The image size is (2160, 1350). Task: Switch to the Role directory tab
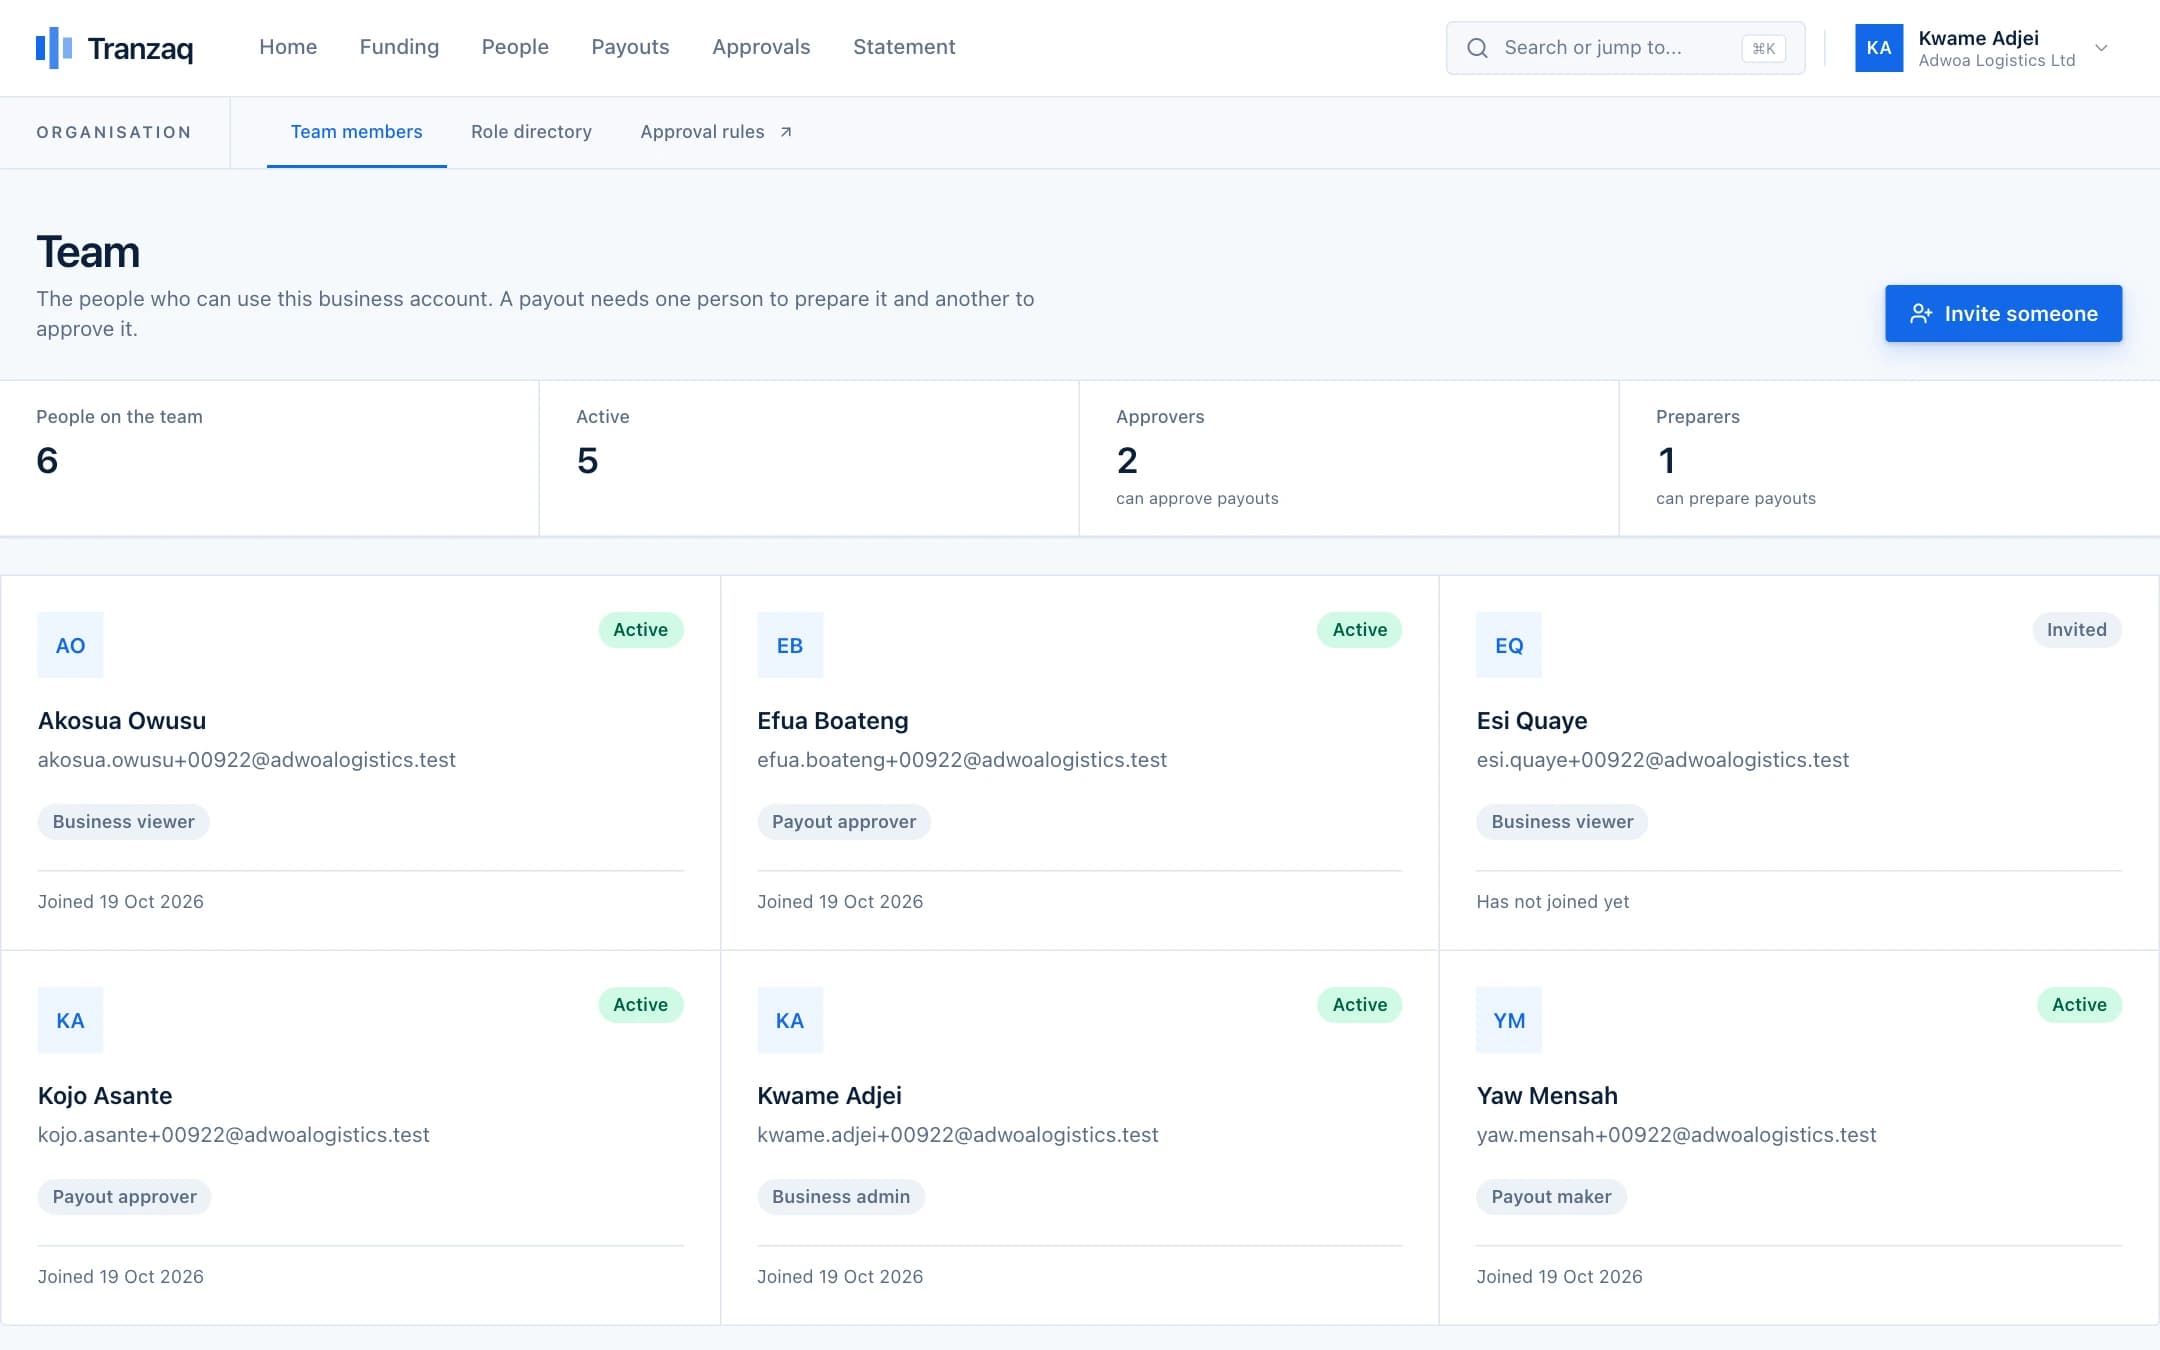point(531,132)
